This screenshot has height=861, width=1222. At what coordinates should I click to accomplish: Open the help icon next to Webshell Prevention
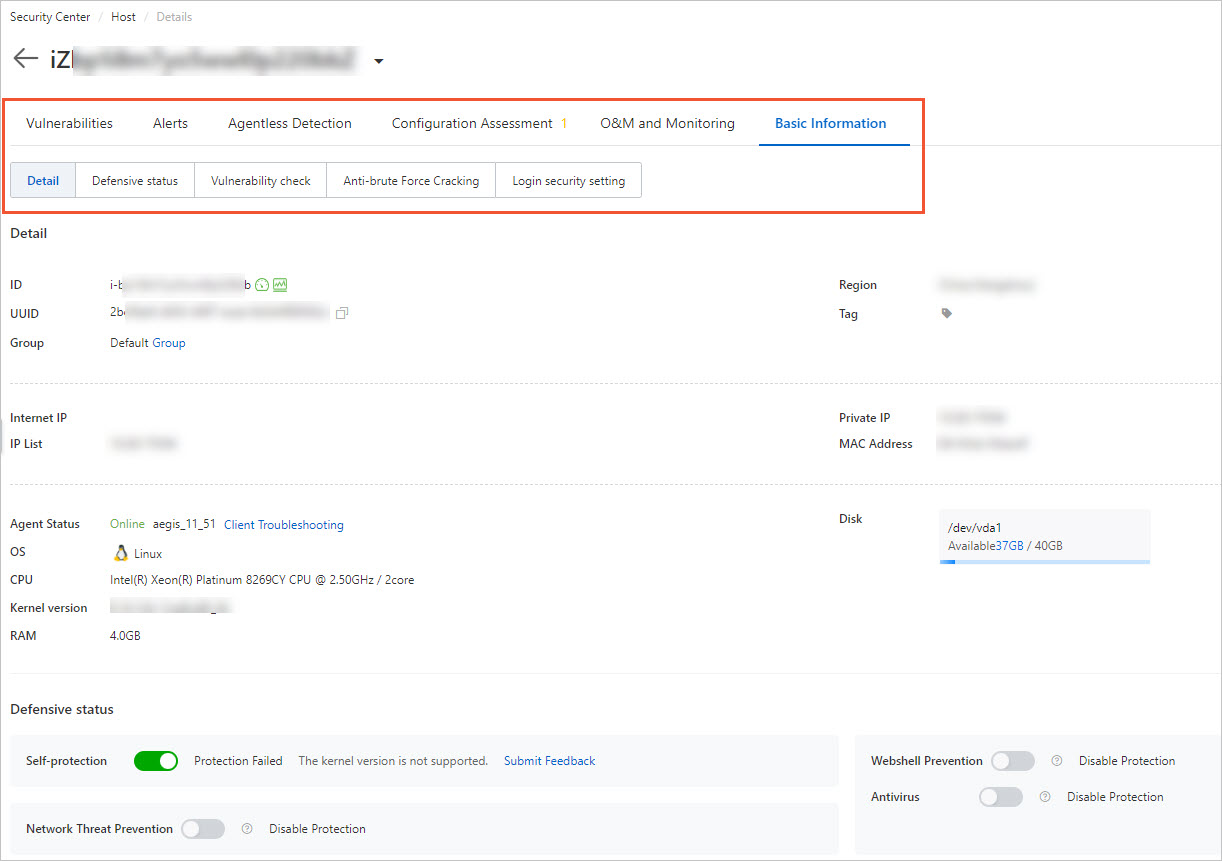tap(1056, 761)
